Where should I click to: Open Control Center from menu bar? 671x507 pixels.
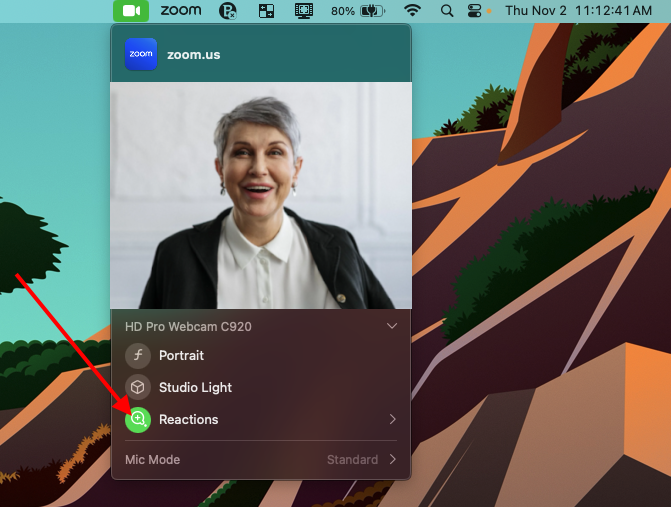474,11
